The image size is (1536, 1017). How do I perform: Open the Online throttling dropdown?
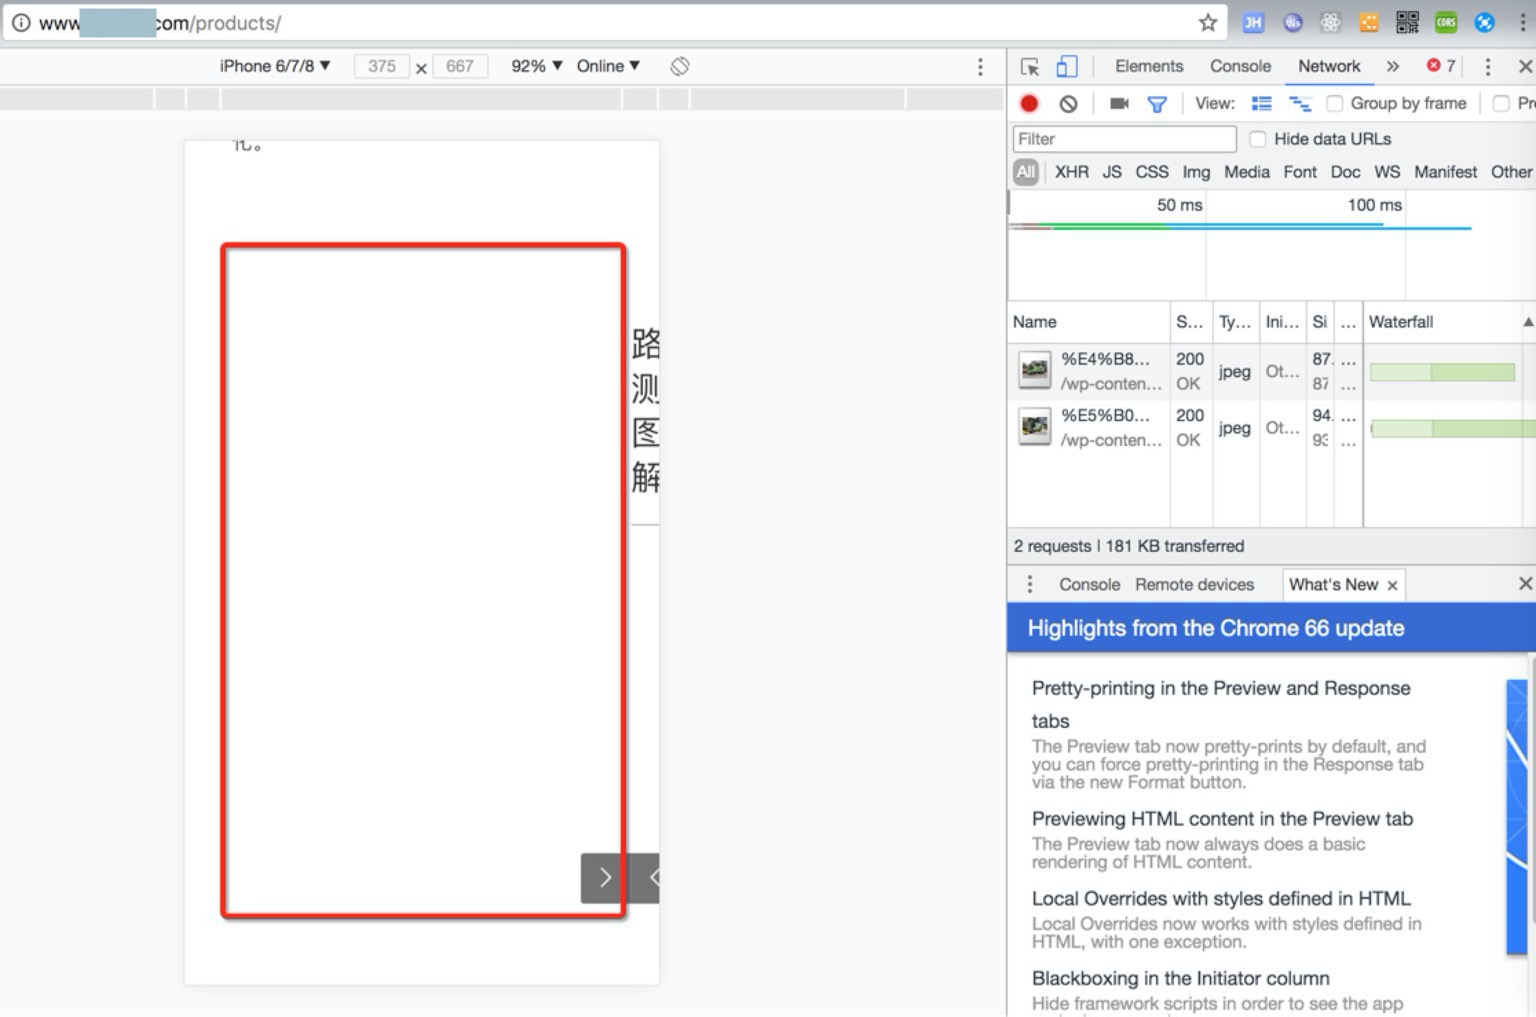point(608,66)
